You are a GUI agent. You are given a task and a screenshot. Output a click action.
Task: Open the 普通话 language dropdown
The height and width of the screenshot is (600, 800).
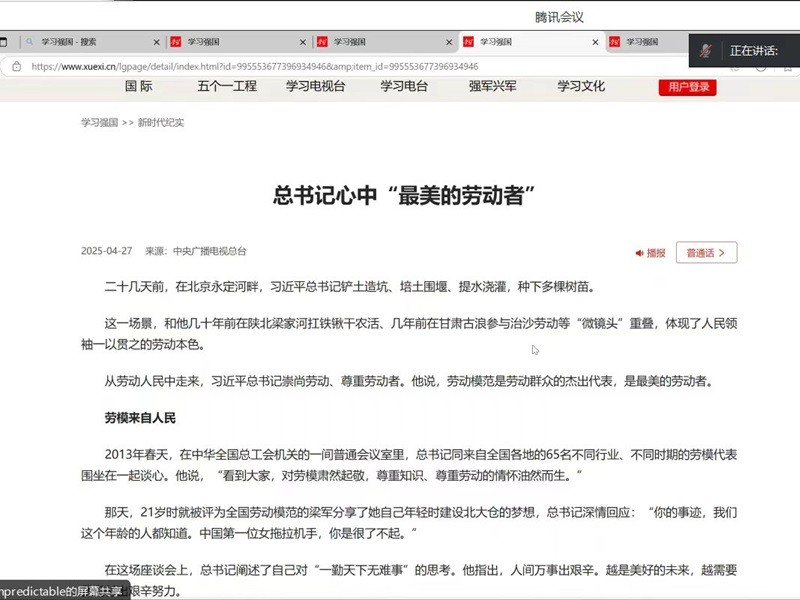point(706,253)
